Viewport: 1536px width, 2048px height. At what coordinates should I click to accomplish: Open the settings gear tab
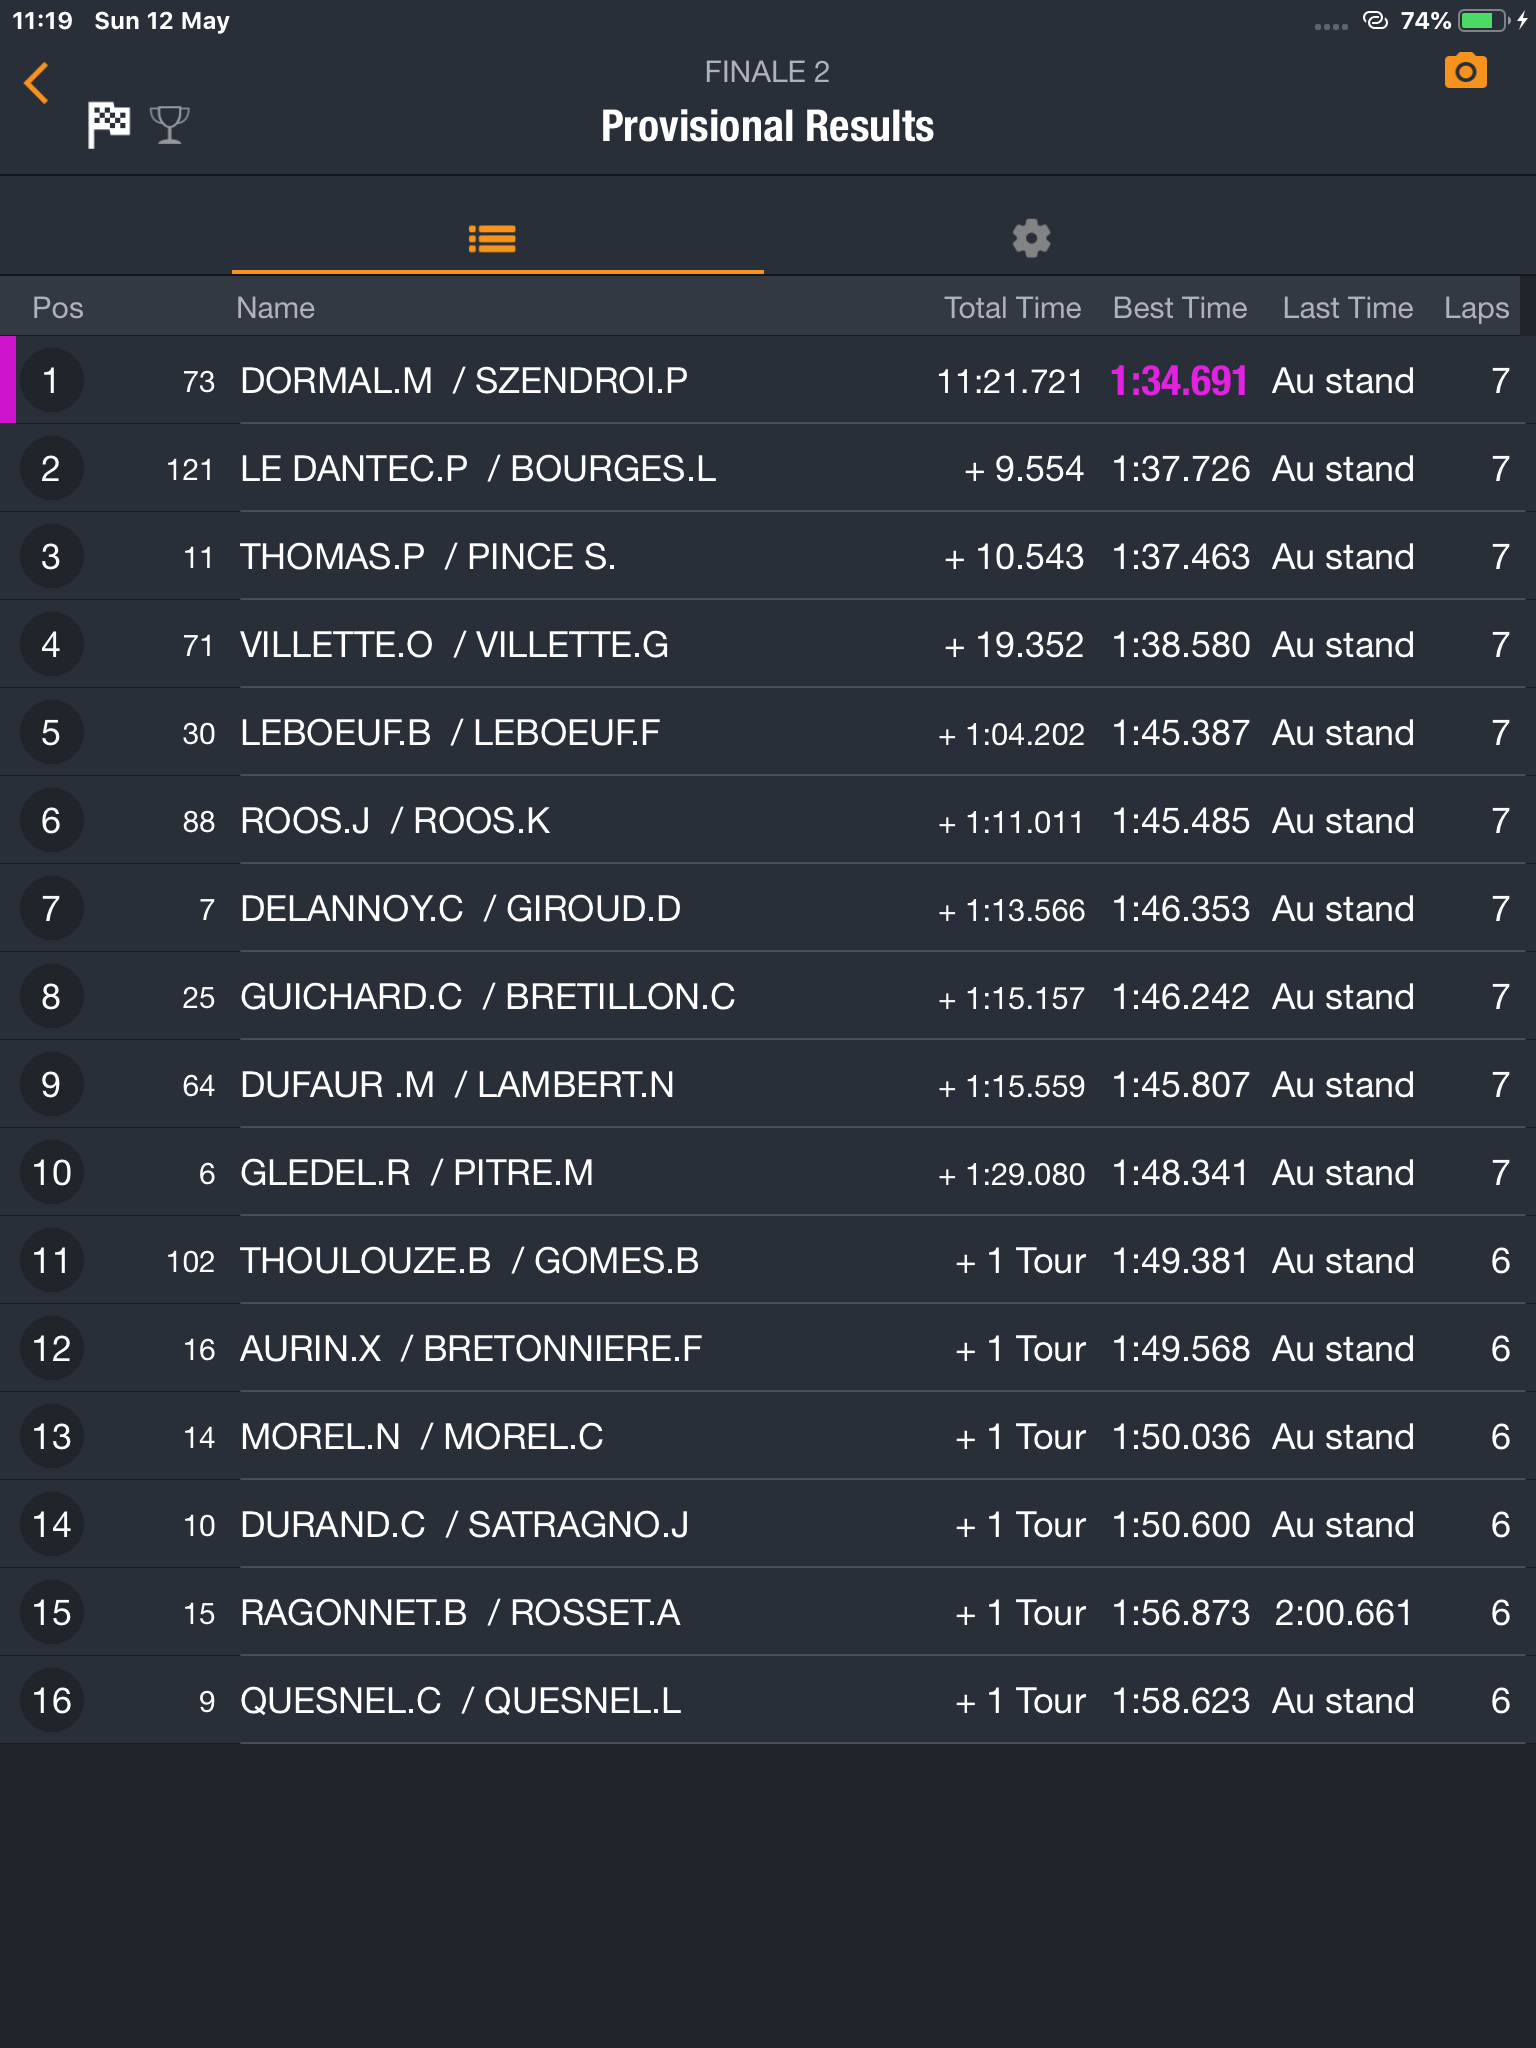click(1031, 238)
